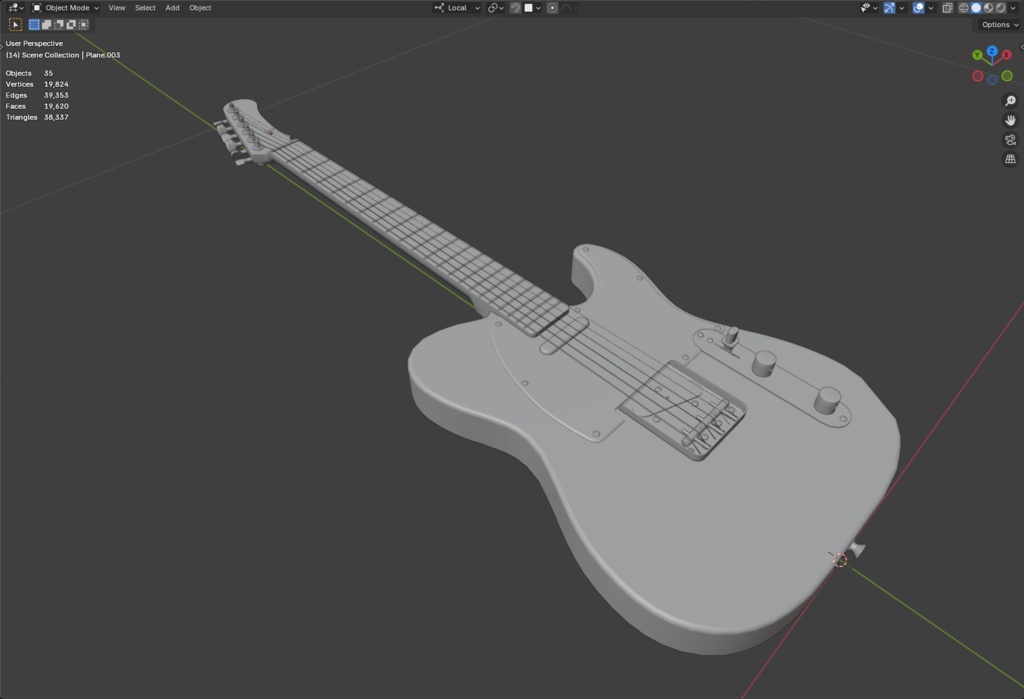Choose Intersect Selection mode

84,25
